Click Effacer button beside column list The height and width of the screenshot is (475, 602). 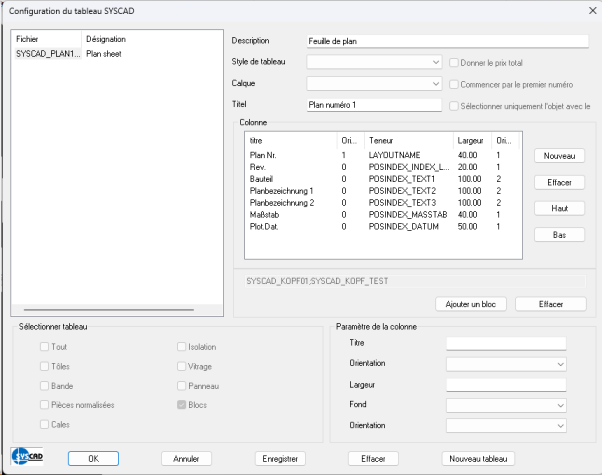pos(559,182)
